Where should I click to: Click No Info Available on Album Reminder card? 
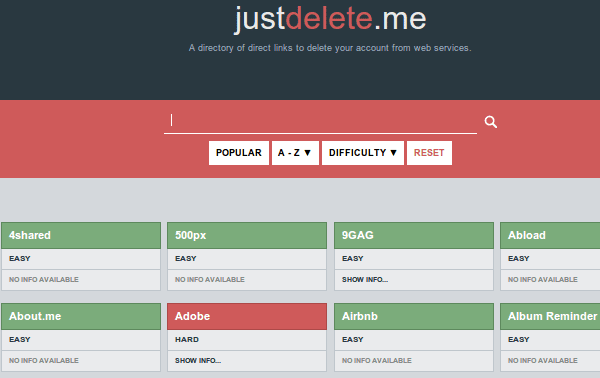[543, 361]
